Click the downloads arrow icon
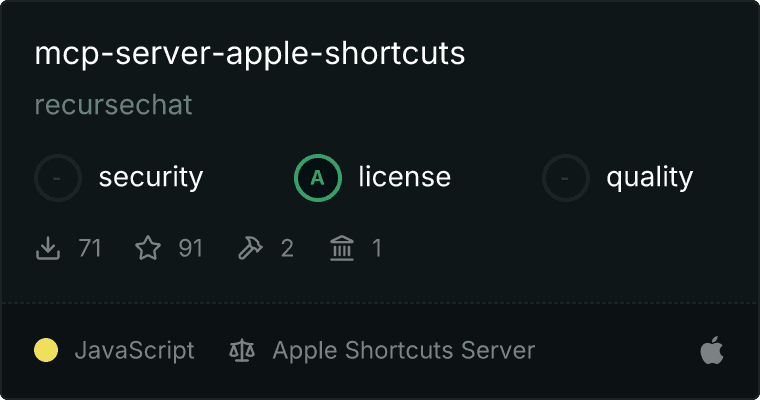The width and height of the screenshot is (760, 400). 48,248
